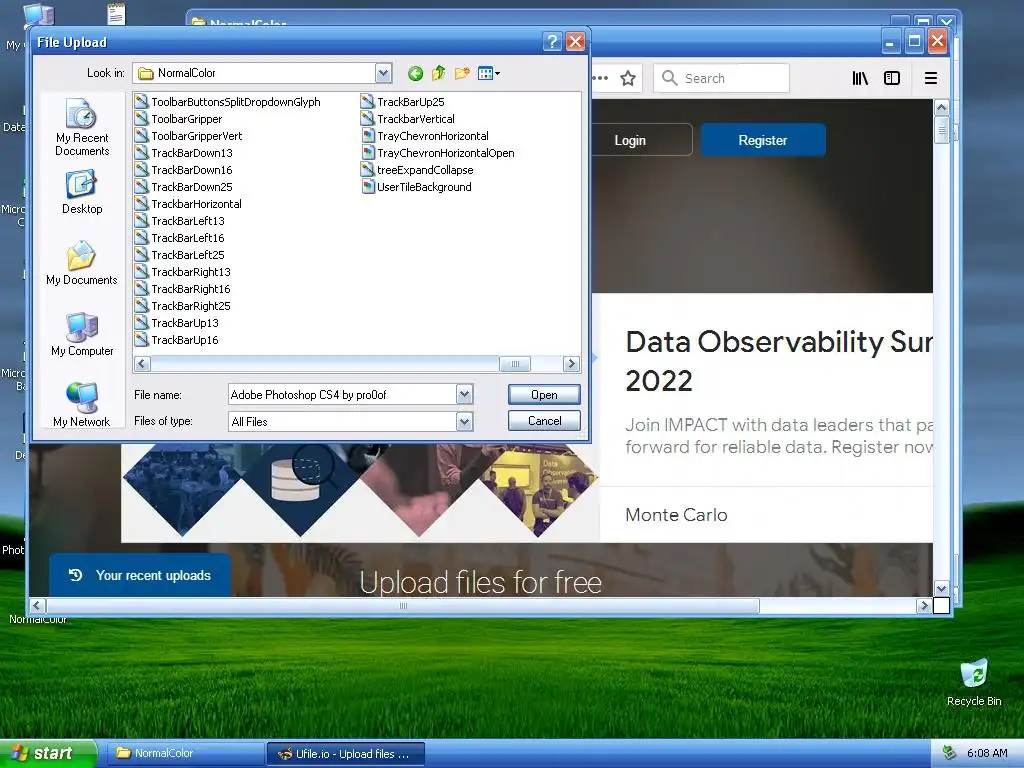Viewport: 1024px width, 768px height.
Task: Click file list scrollbar left arrow
Action: [142, 364]
